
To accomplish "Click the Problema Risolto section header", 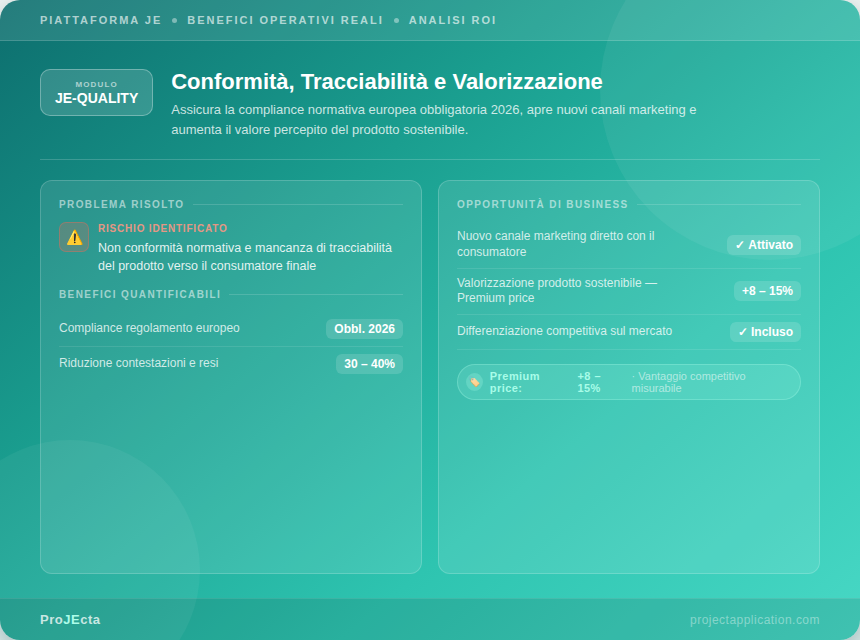I will (x=122, y=204).
